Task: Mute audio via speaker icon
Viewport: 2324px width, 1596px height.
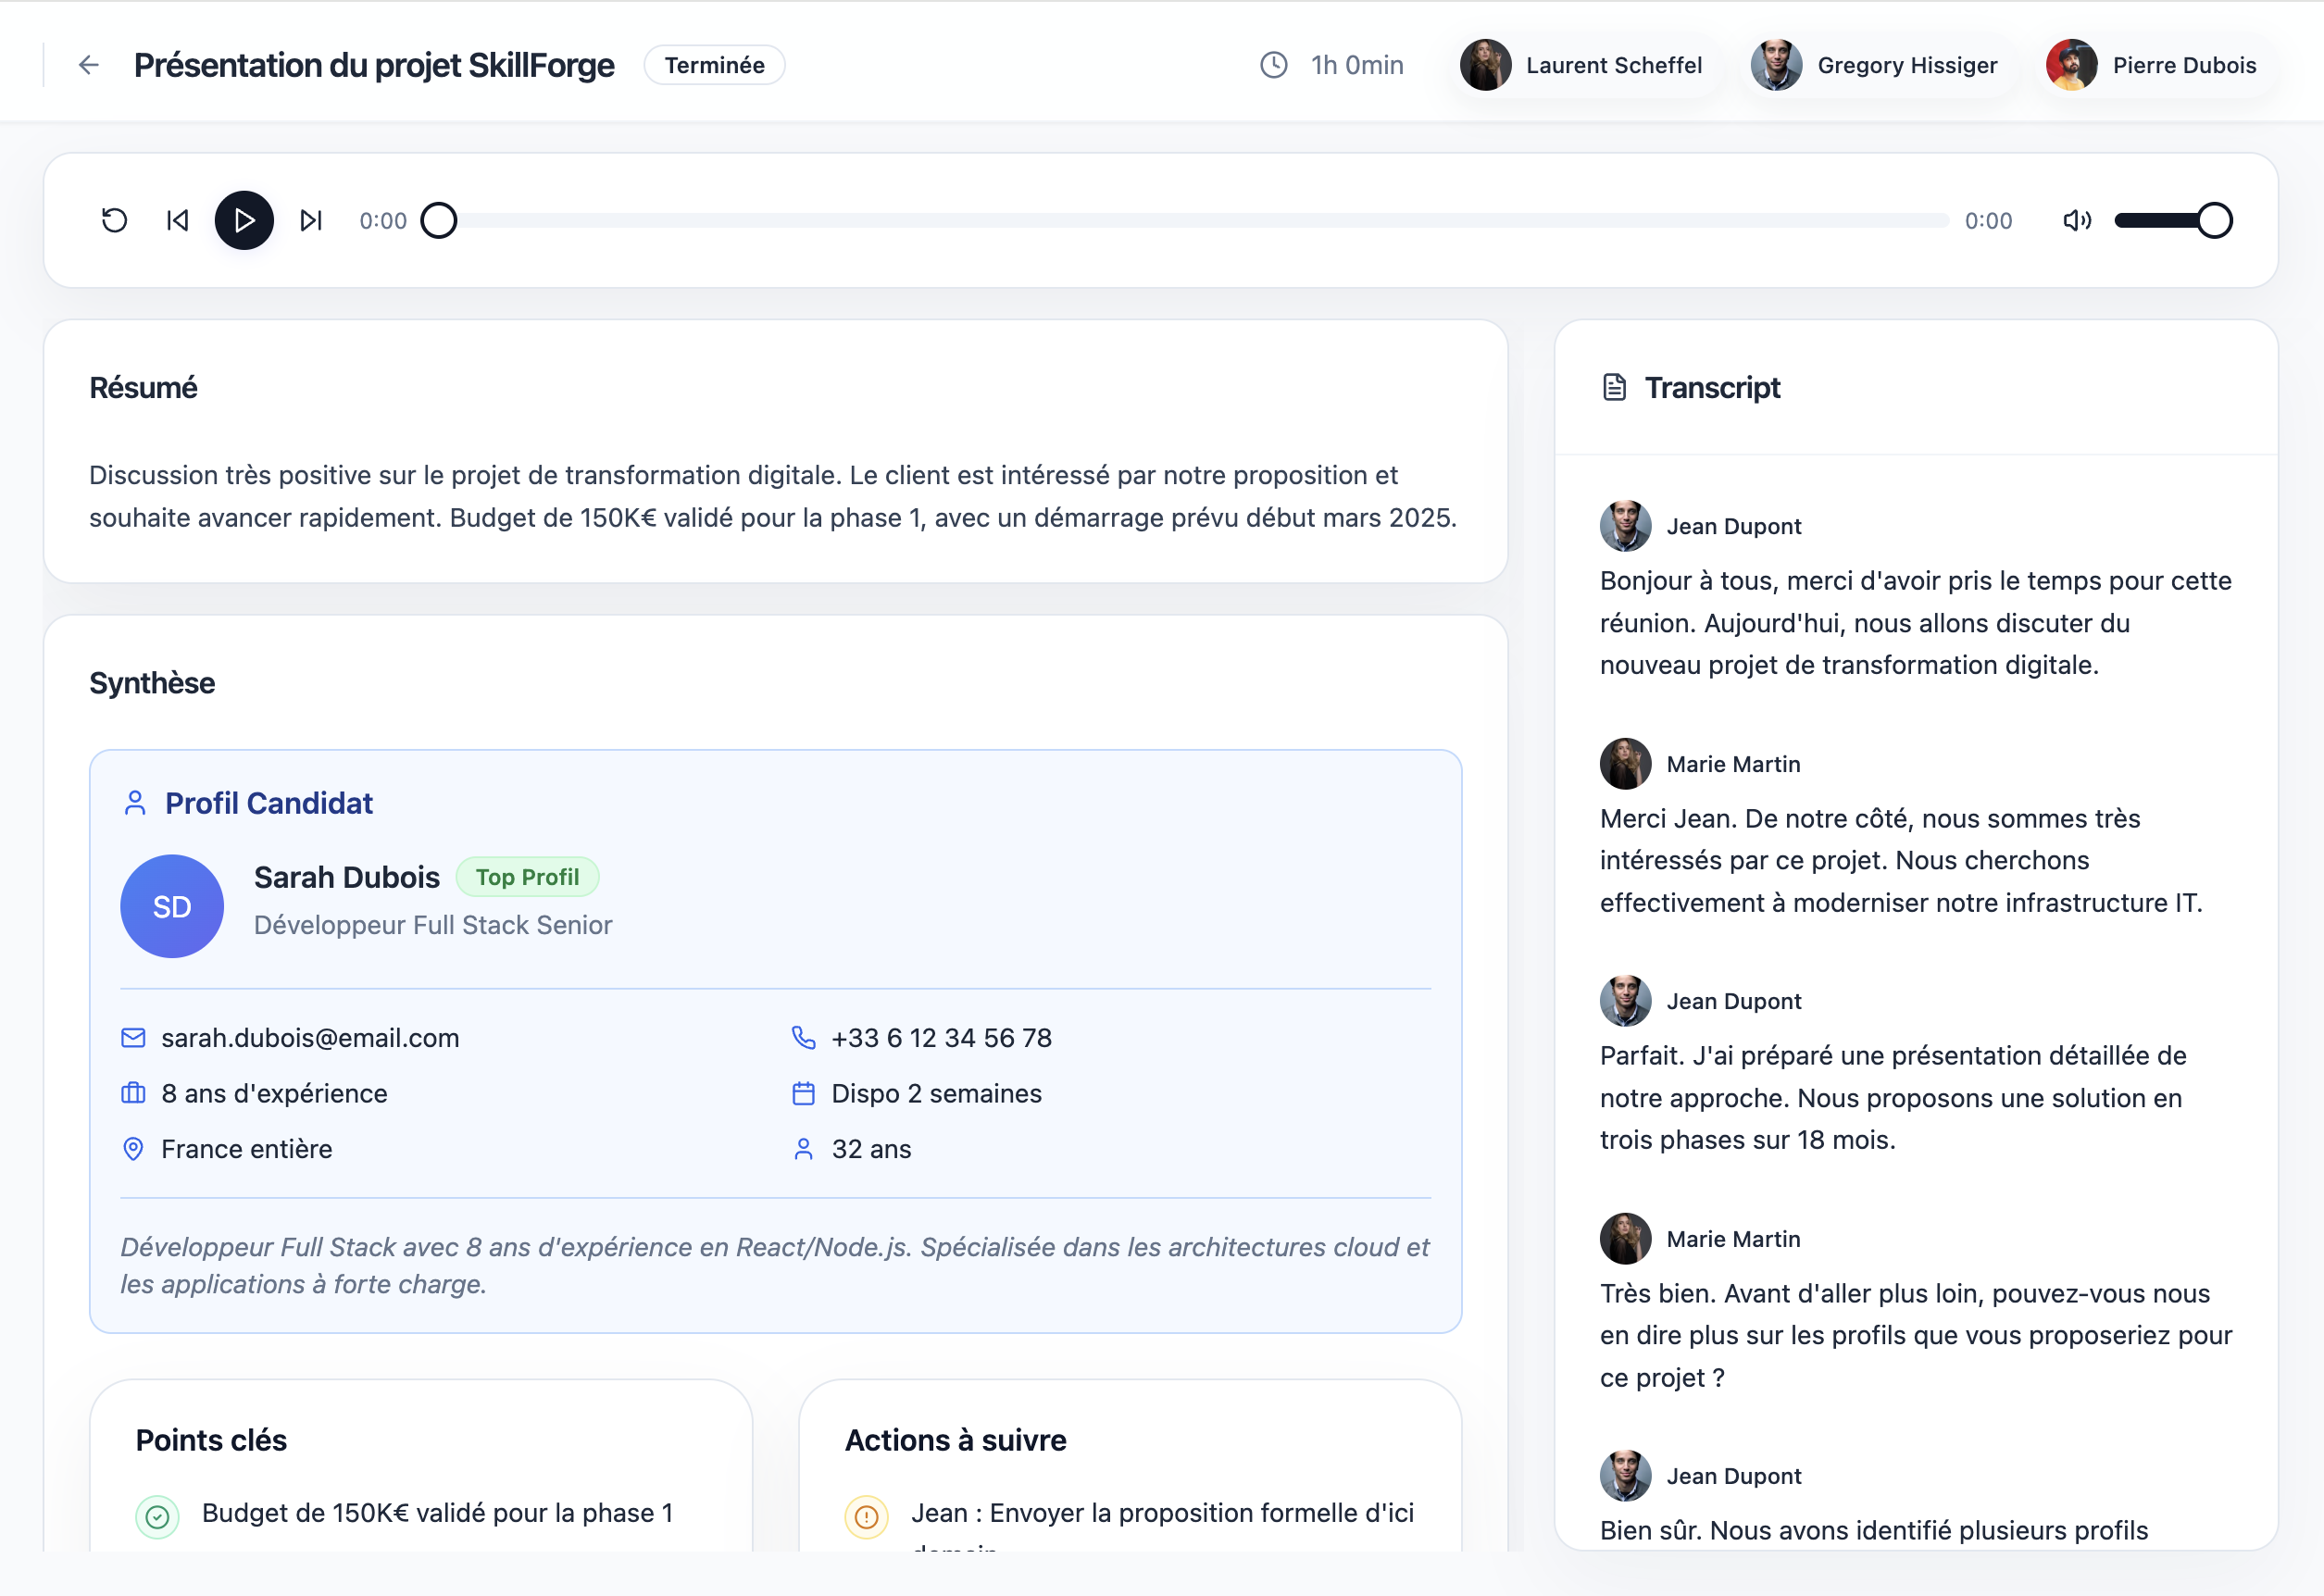Action: point(2076,220)
